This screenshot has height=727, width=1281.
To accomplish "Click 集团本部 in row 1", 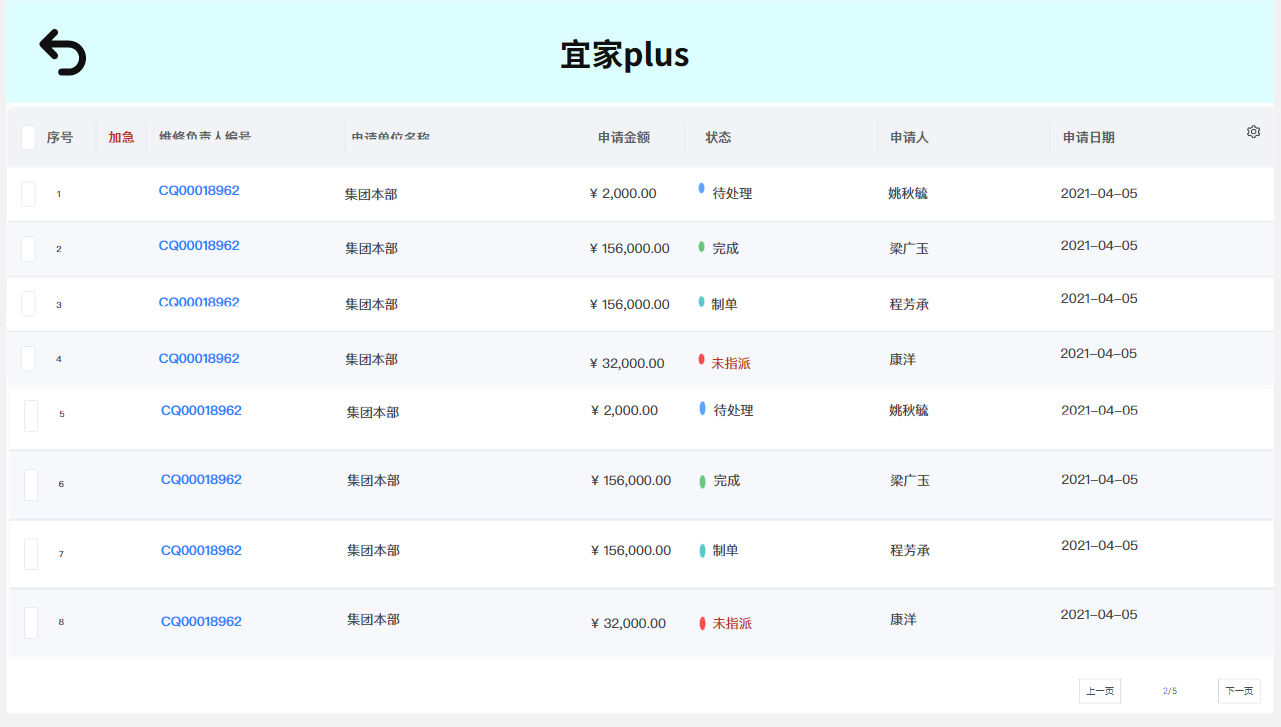I will pyautogui.click(x=371, y=194).
